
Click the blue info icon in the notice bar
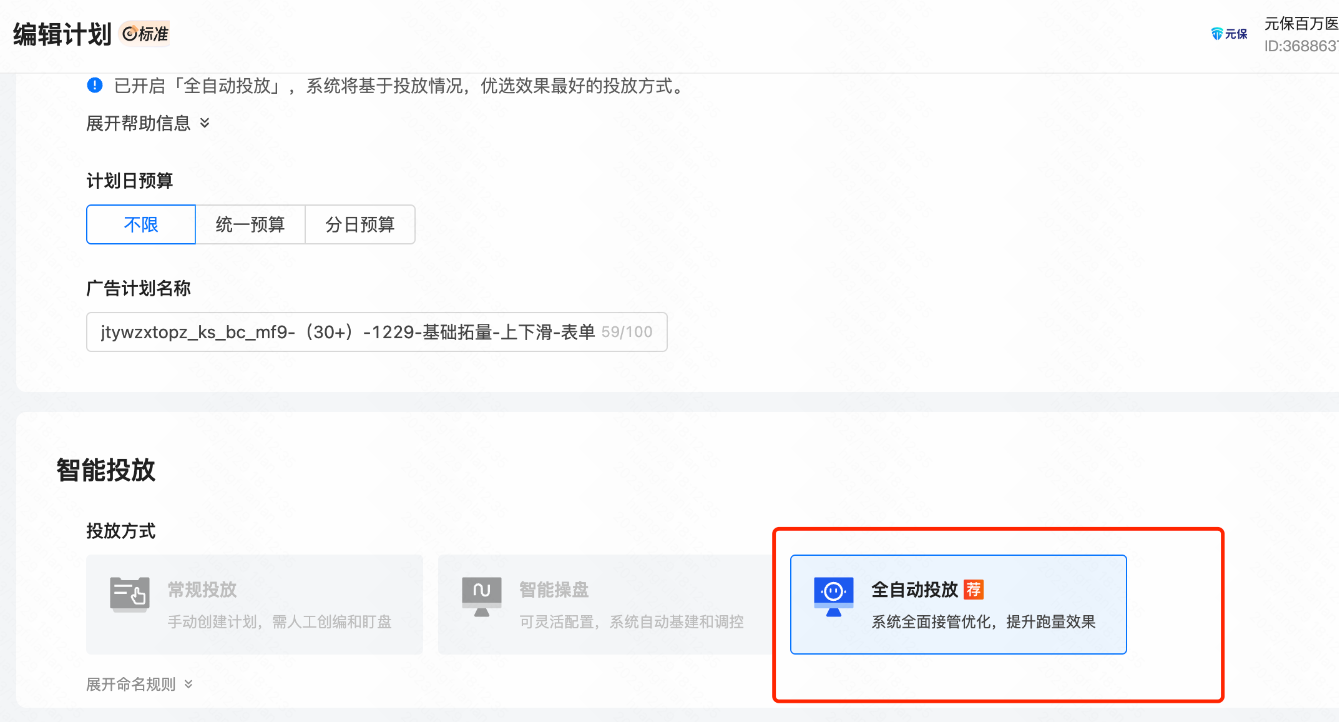point(95,85)
